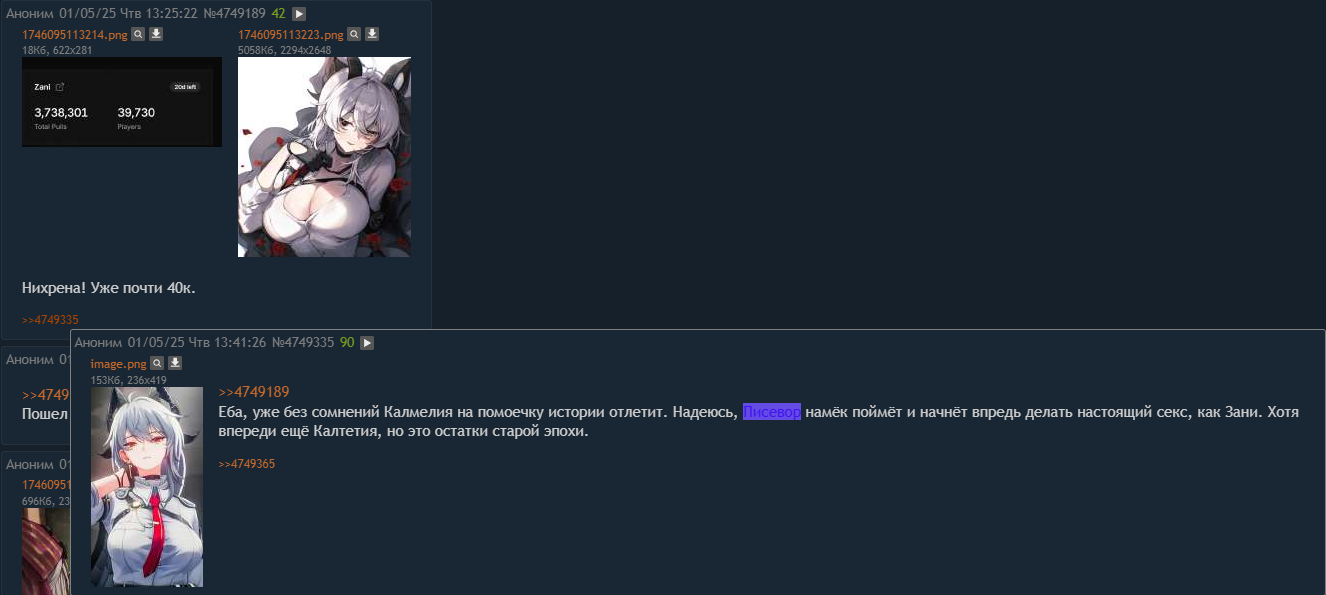The image size is (1326, 595).
Task: Click post number №4749189 in header
Action: point(235,14)
